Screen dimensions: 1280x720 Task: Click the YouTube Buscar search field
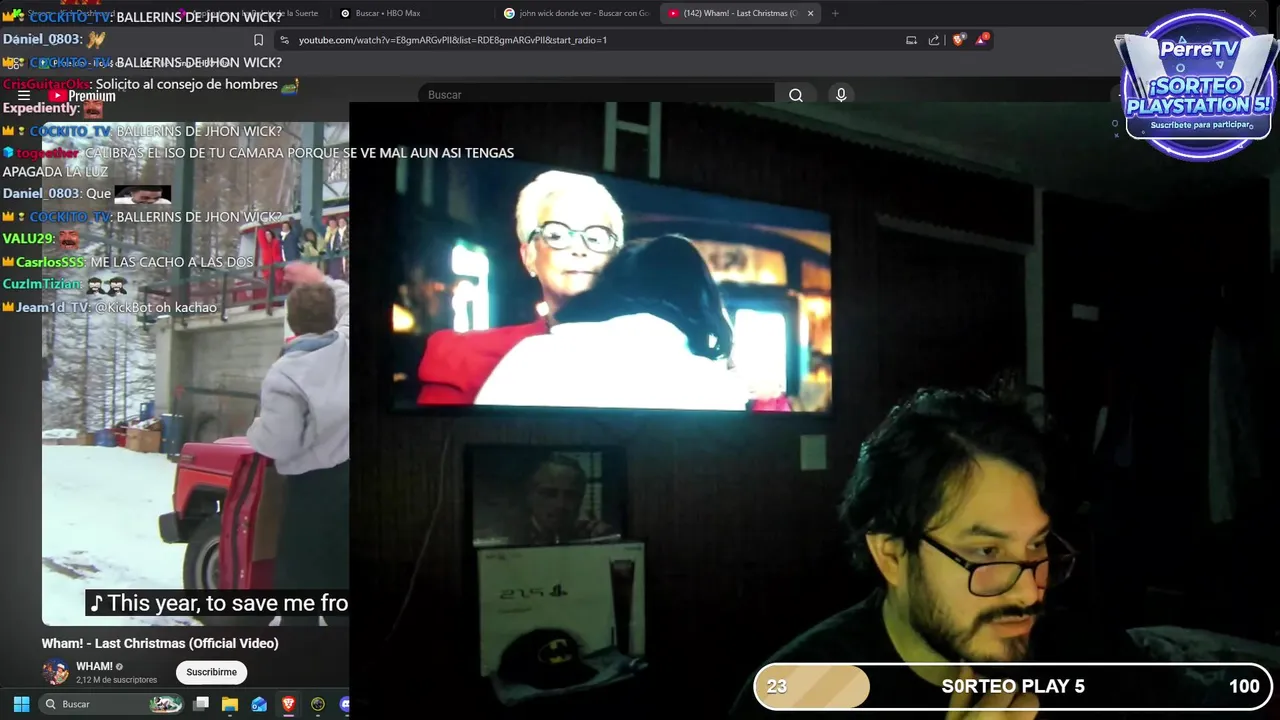pos(598,95)
